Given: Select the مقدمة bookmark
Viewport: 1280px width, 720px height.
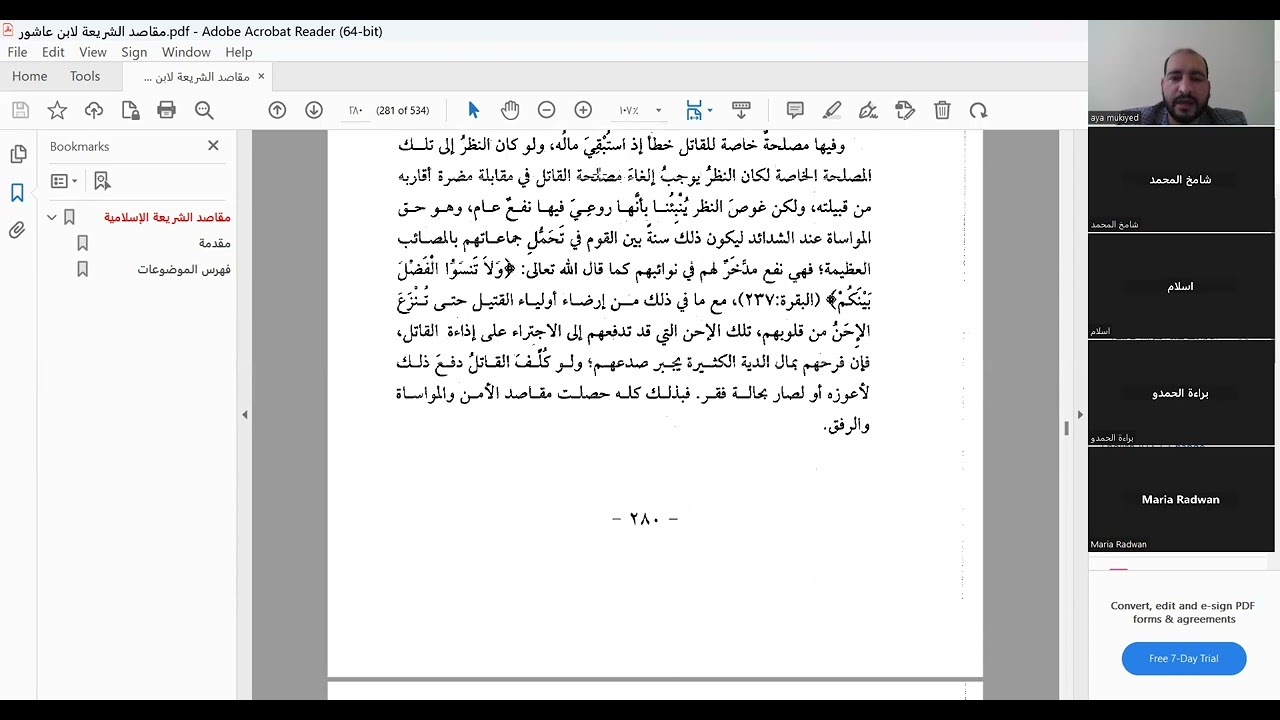Looking at the screenshot, I should [x=215, y=243].
